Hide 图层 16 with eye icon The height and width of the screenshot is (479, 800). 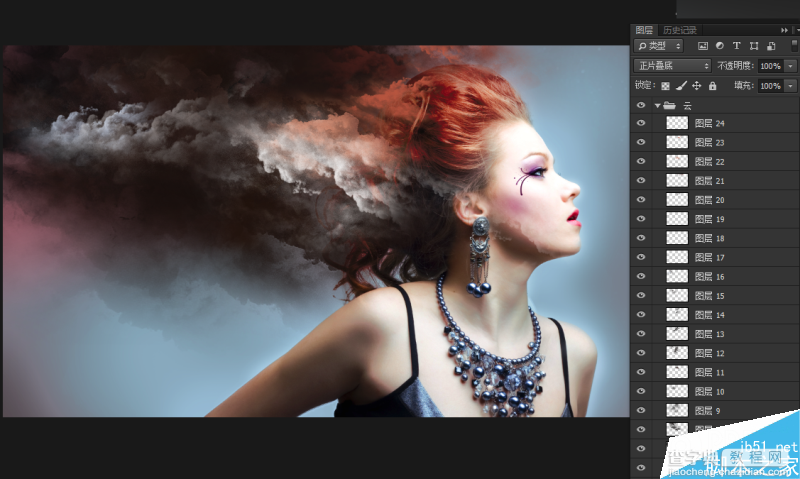coord(641,276)
